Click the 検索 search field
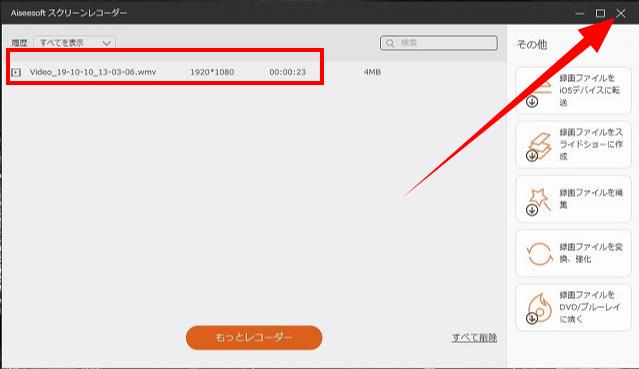The image size is (639, 369). pos(438,43)
